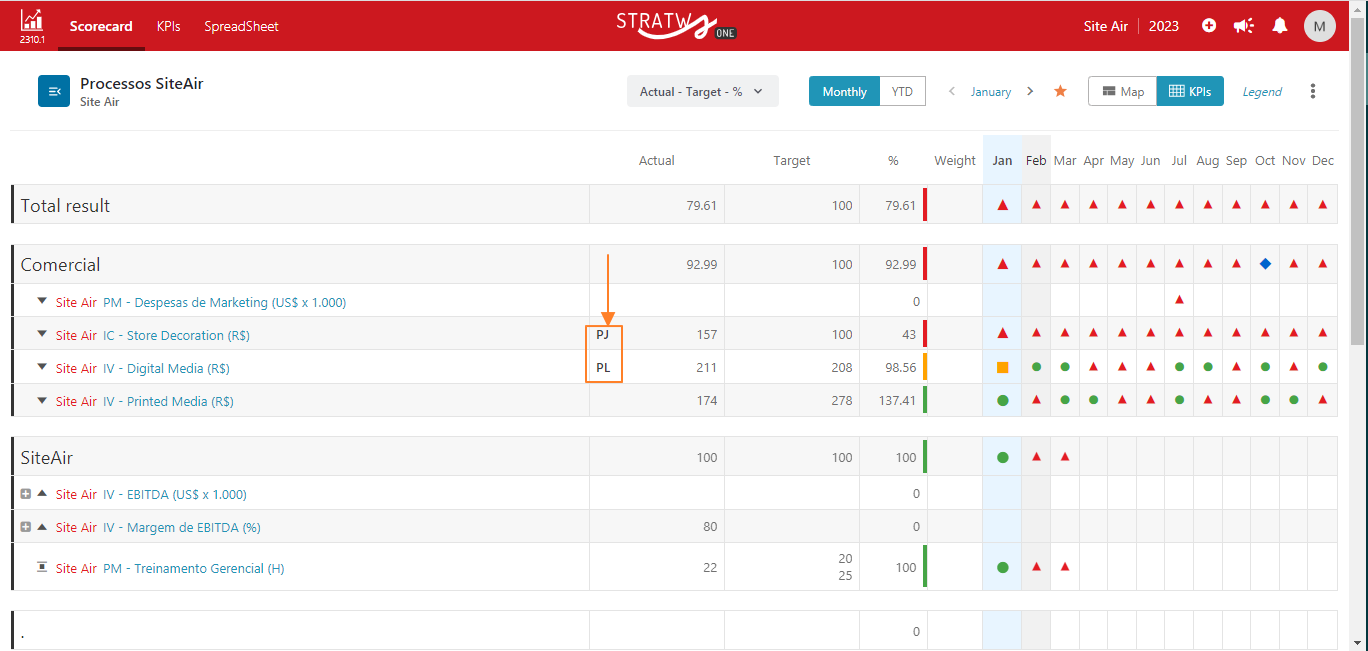Switch to Map view

pyautogui.click(x=1122, y=91)
